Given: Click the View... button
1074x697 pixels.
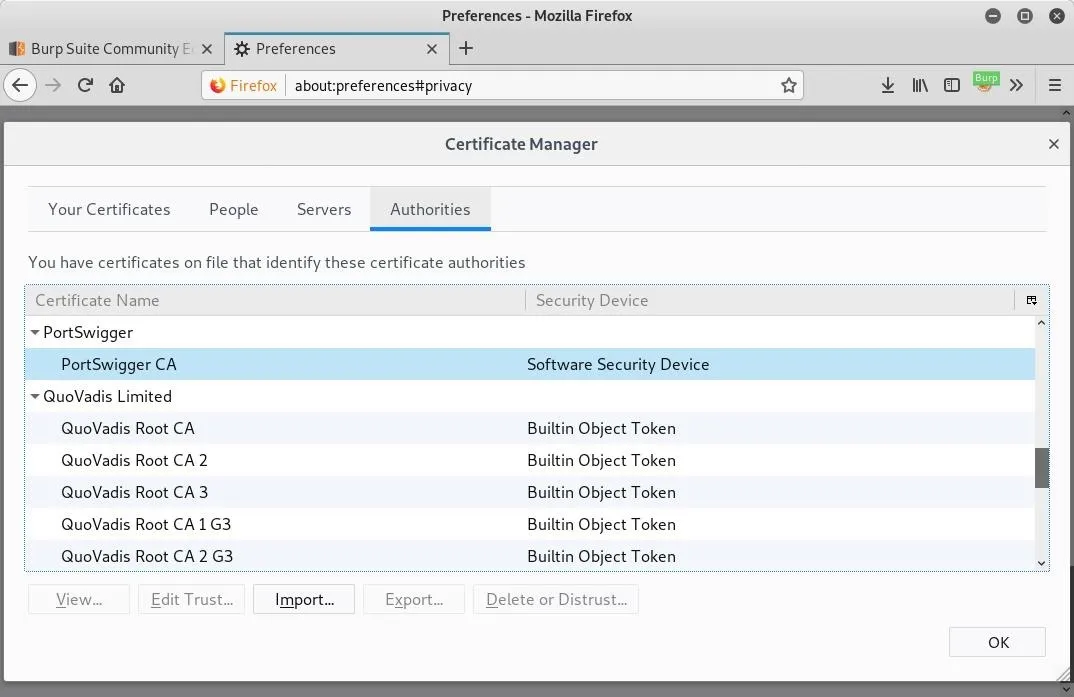Looking at the screenshot, I should click(79, 599).
